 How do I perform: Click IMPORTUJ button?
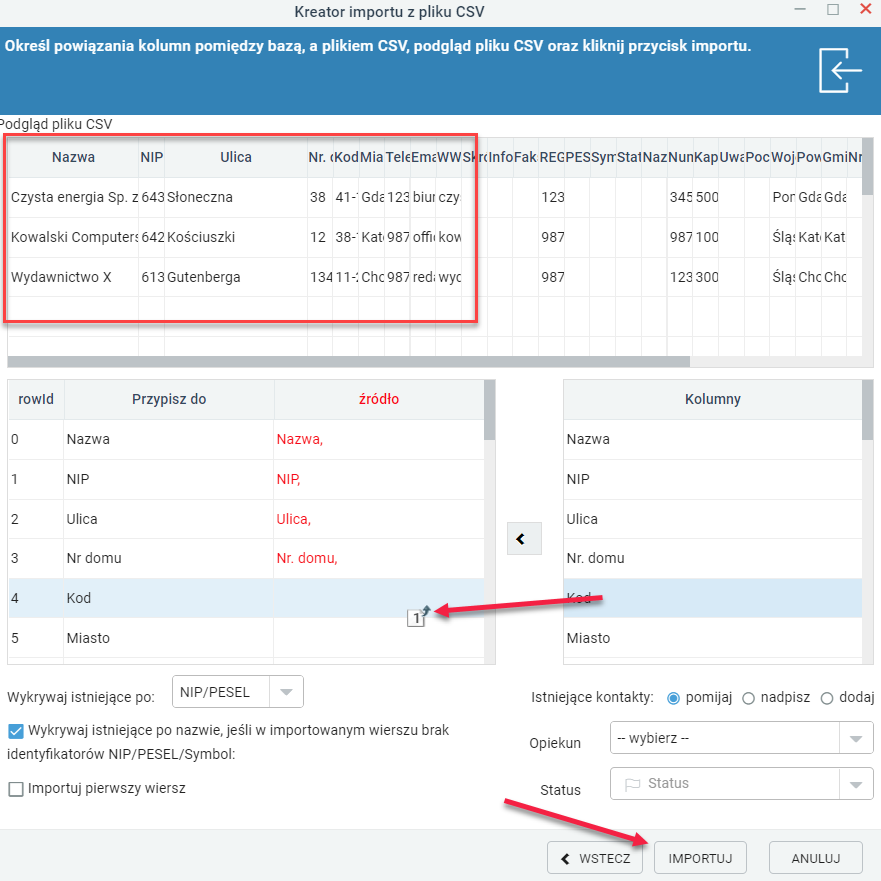point(700,858)
